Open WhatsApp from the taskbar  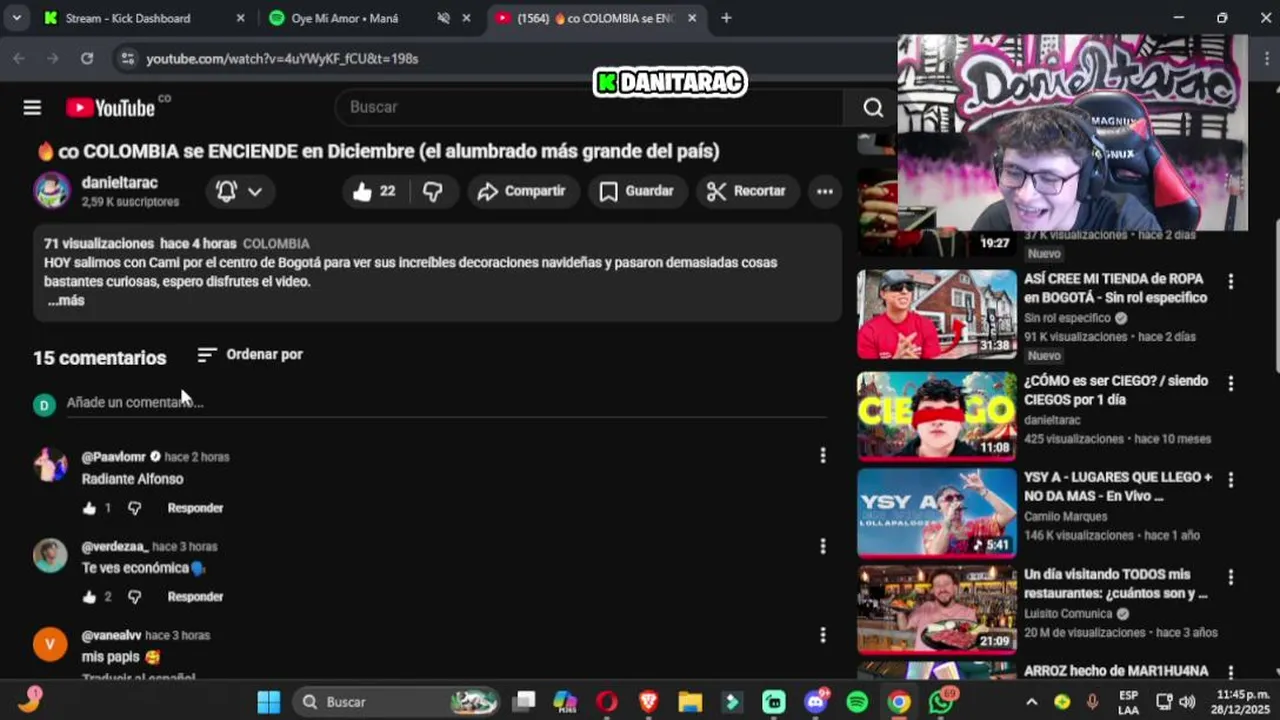pos(941,702)
